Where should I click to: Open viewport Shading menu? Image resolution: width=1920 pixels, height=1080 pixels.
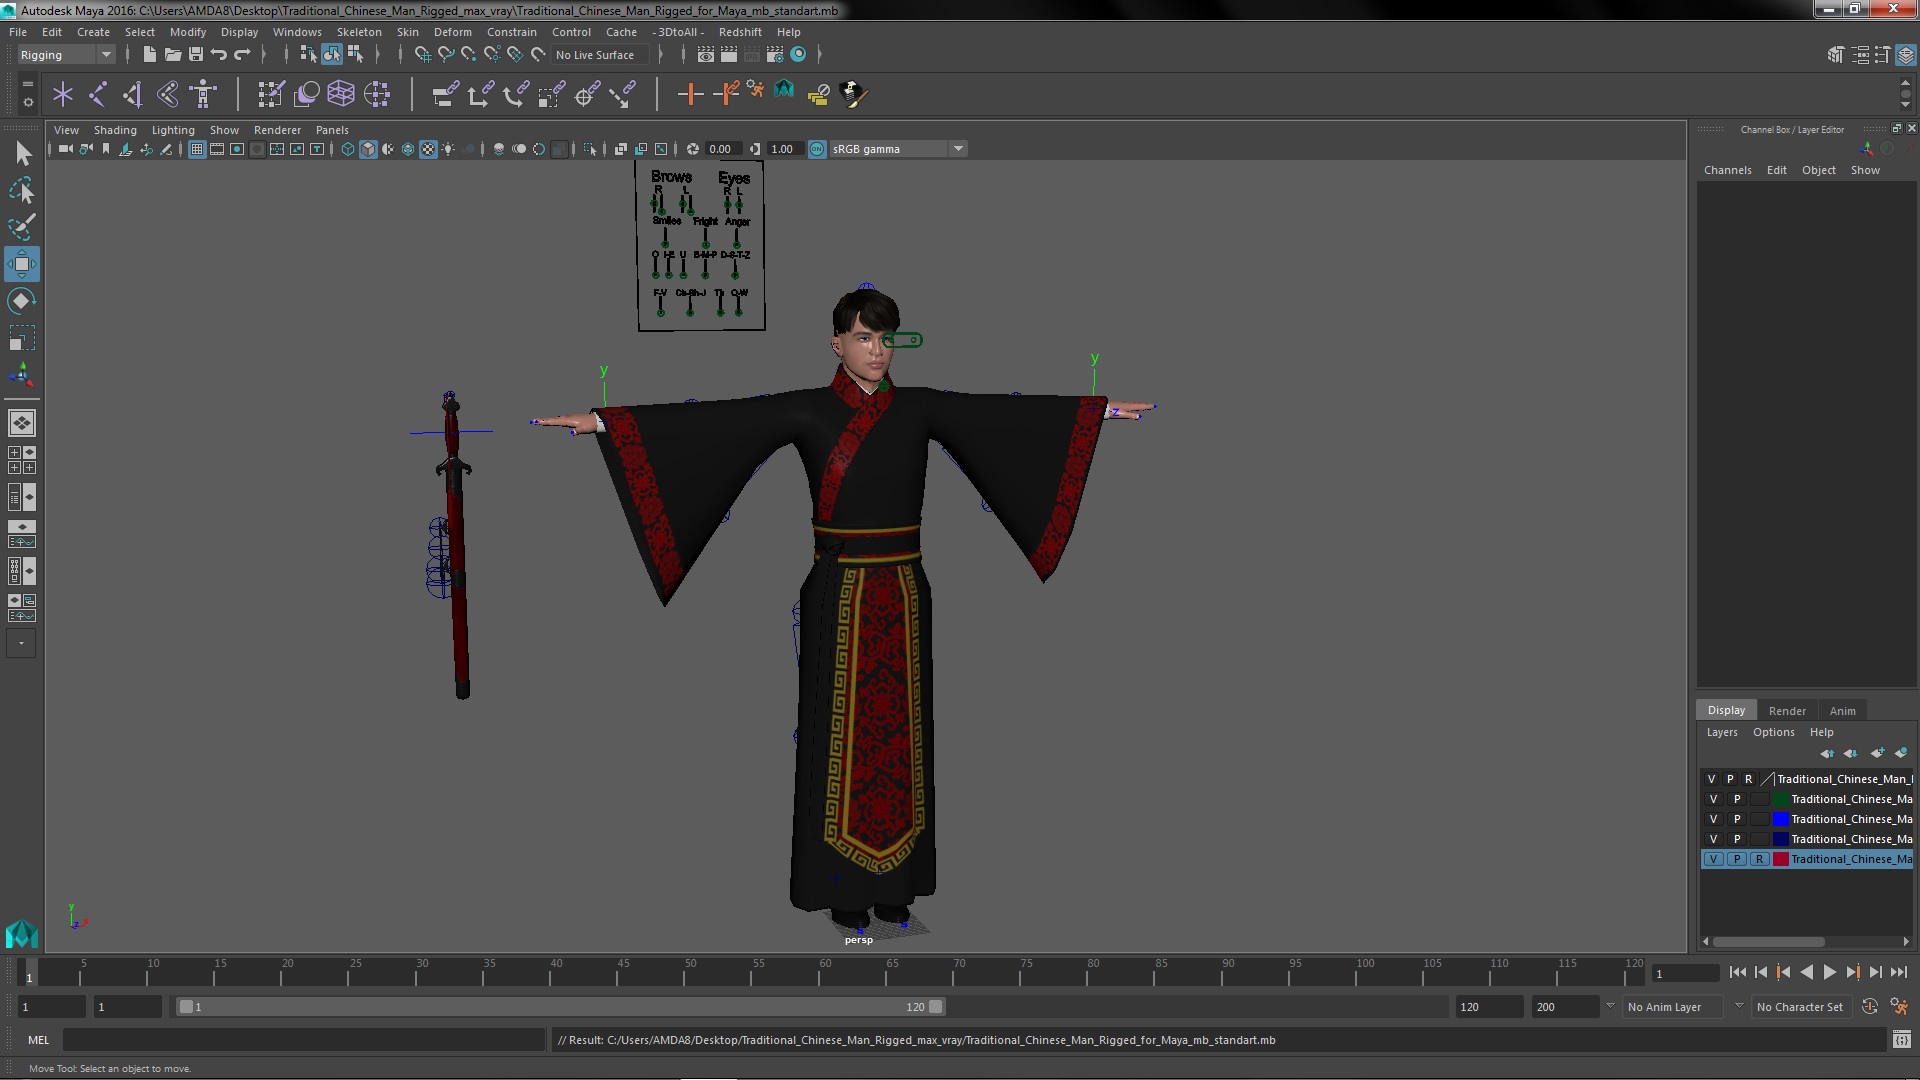tap(115, 130)
